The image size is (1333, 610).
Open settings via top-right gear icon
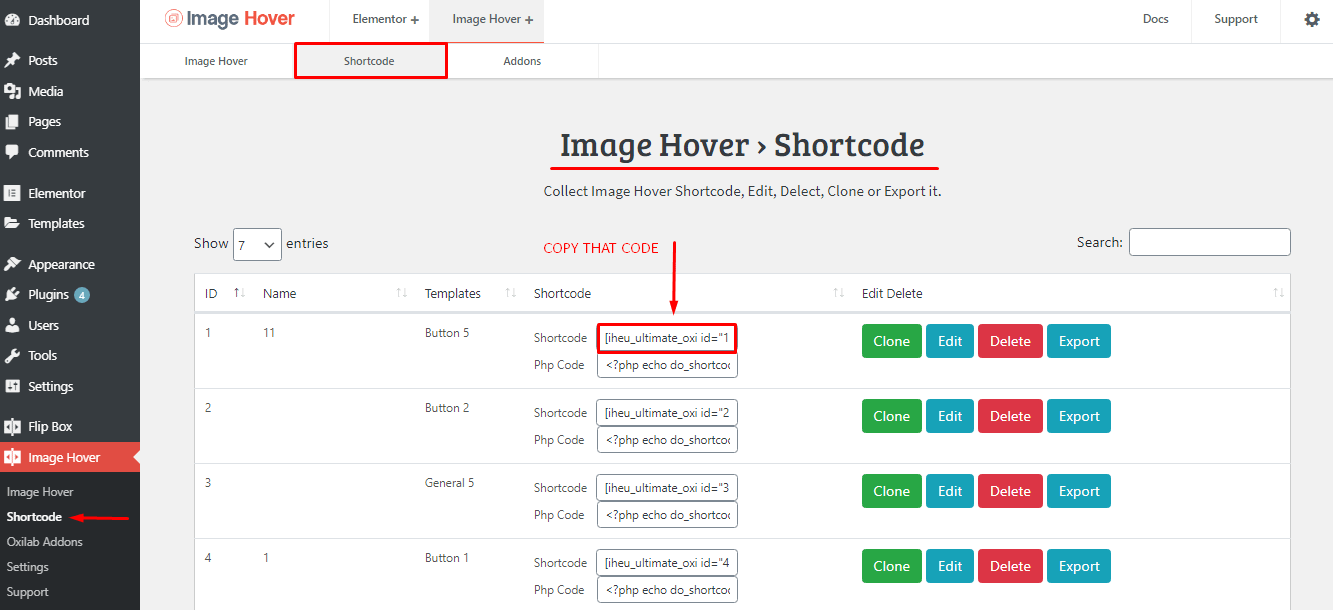pos(1312,19)
